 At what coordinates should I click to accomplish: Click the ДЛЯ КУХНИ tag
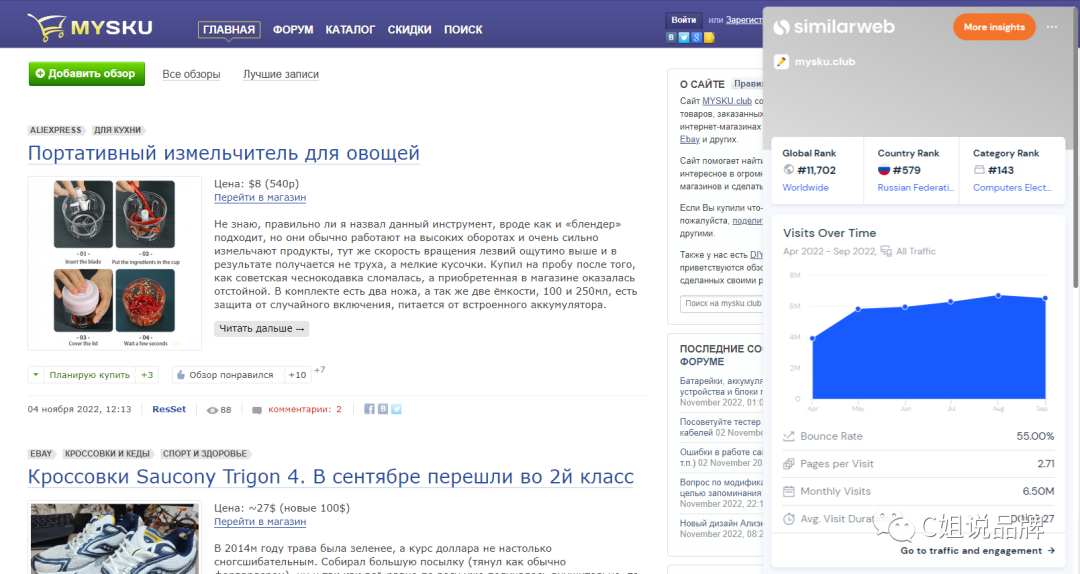pyautogui.click(x=117, y=130)
